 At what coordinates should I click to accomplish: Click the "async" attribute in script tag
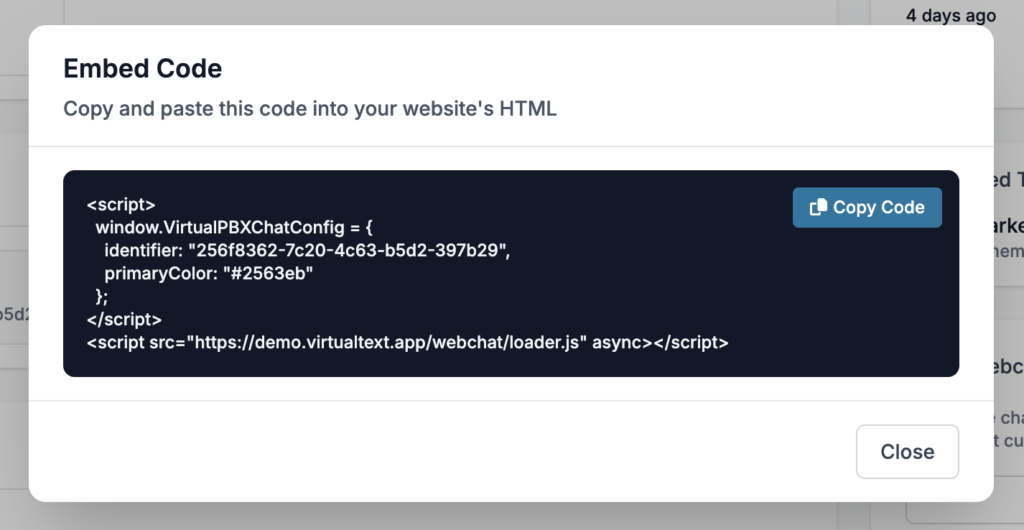pos(622,343)
